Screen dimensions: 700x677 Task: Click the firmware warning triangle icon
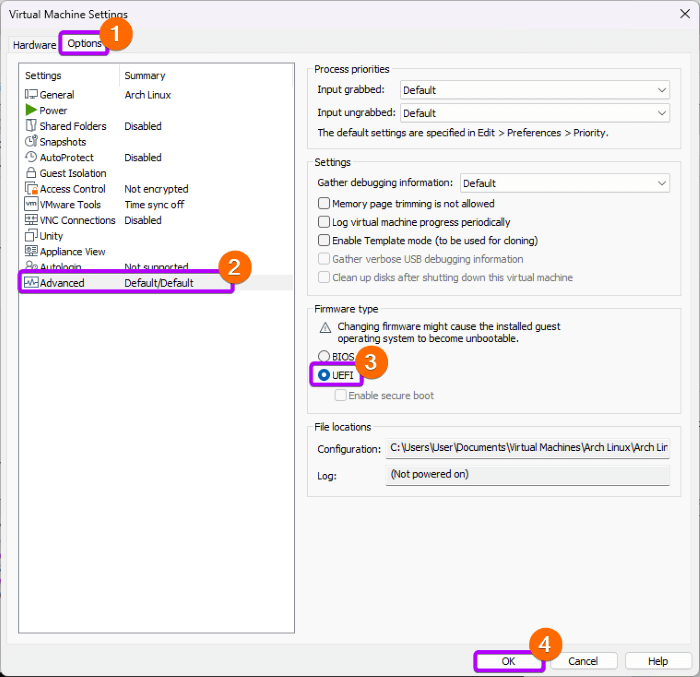click(325, 328)
